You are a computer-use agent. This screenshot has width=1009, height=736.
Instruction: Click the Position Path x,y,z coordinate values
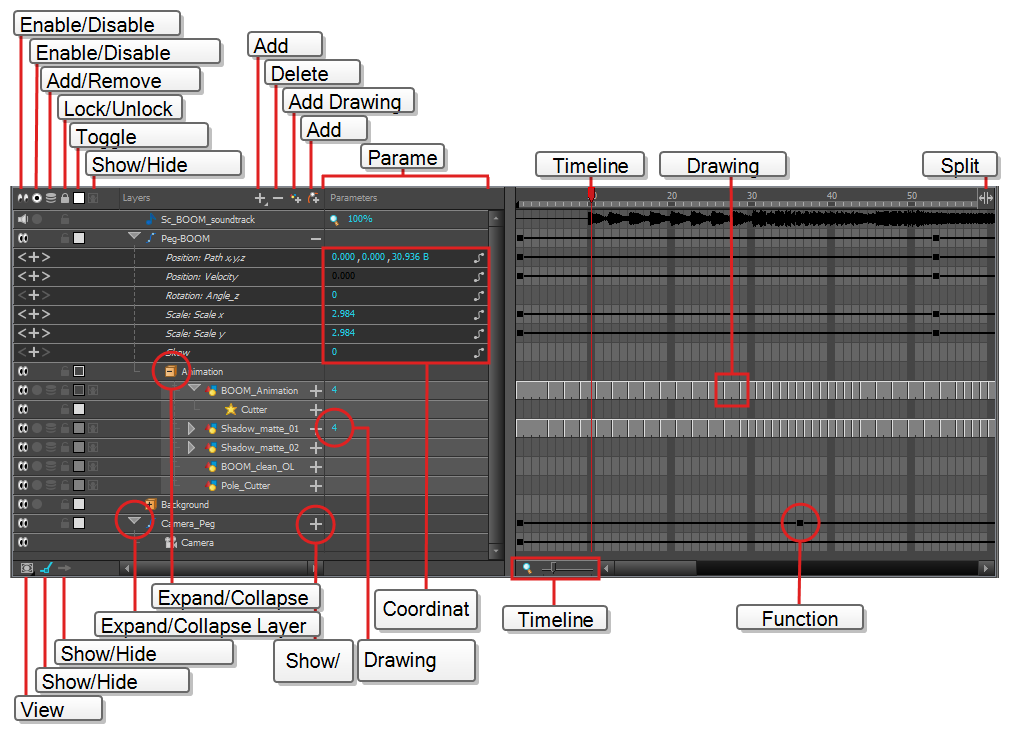point(380,257)
